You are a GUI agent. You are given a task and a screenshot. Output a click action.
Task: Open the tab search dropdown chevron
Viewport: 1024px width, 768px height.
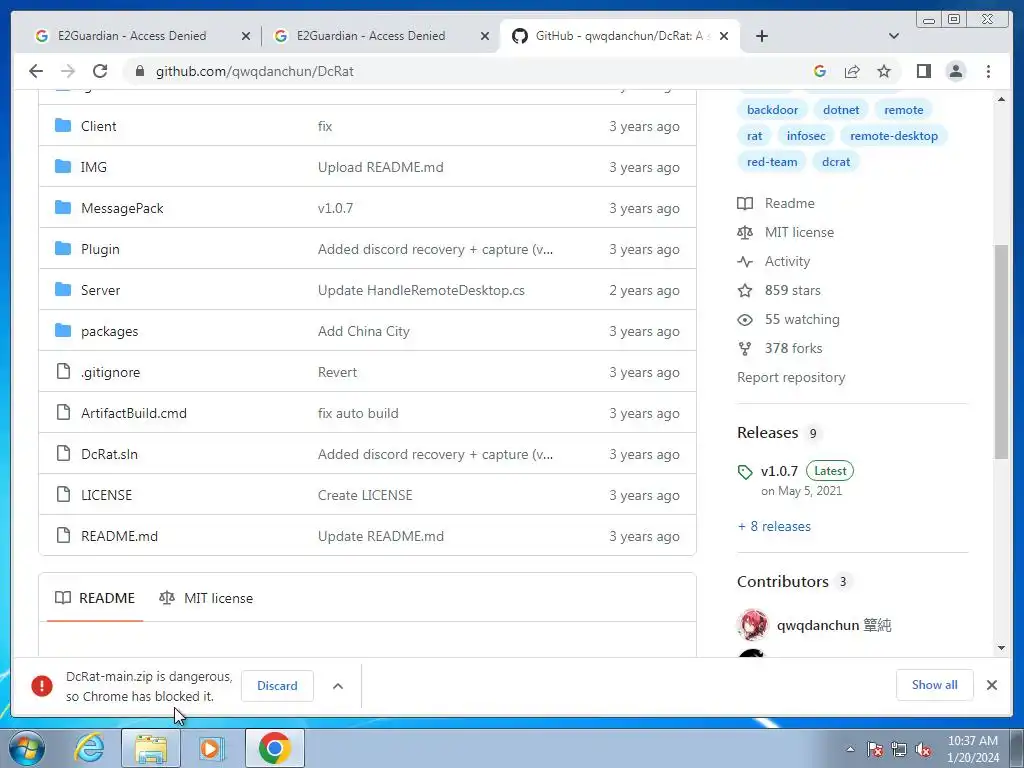click(x=894, y=36)
